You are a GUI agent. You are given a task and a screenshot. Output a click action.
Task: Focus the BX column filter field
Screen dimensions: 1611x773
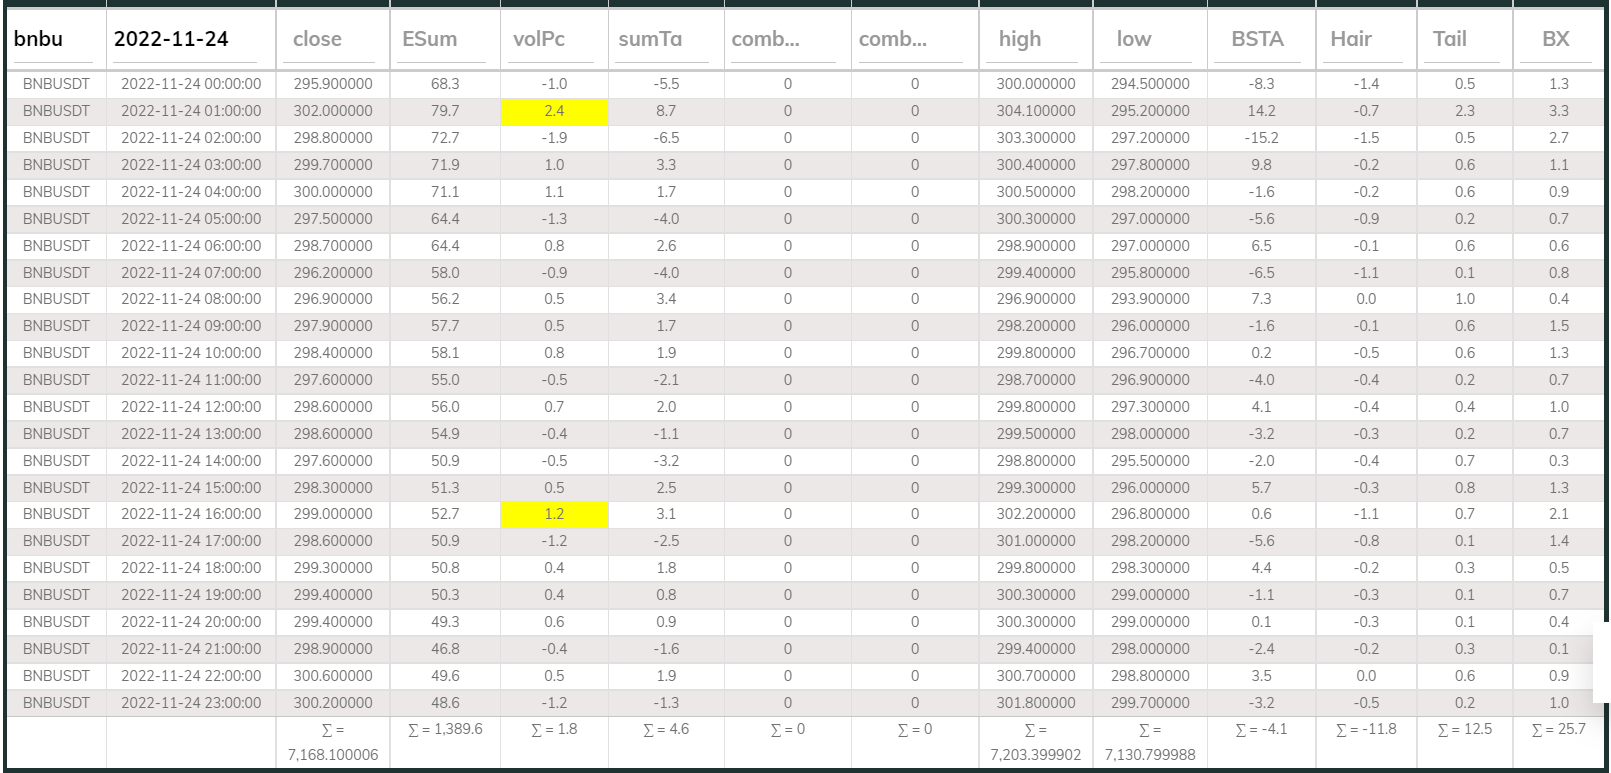[1558, 40]
